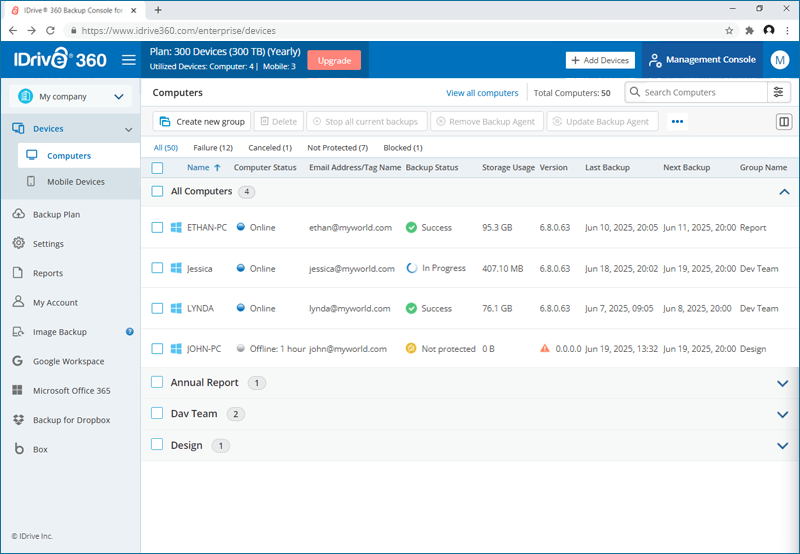Expand the Dav Team group chevron

pos(783,414)
